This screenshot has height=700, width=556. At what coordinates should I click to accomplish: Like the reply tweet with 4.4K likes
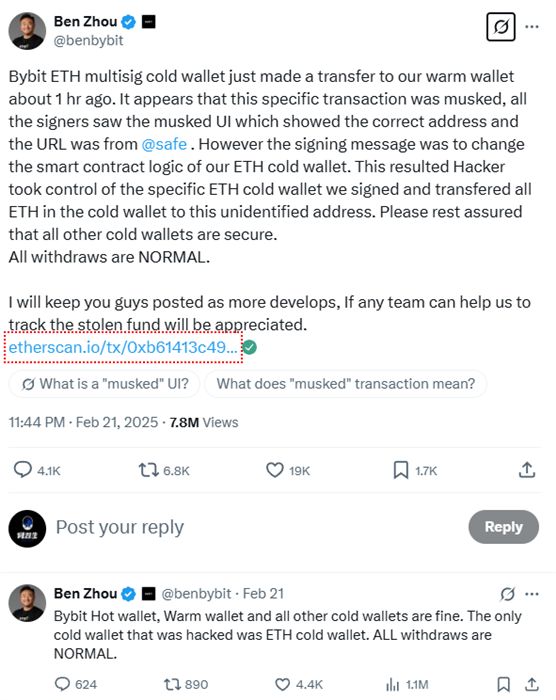(x=282, y=684)
